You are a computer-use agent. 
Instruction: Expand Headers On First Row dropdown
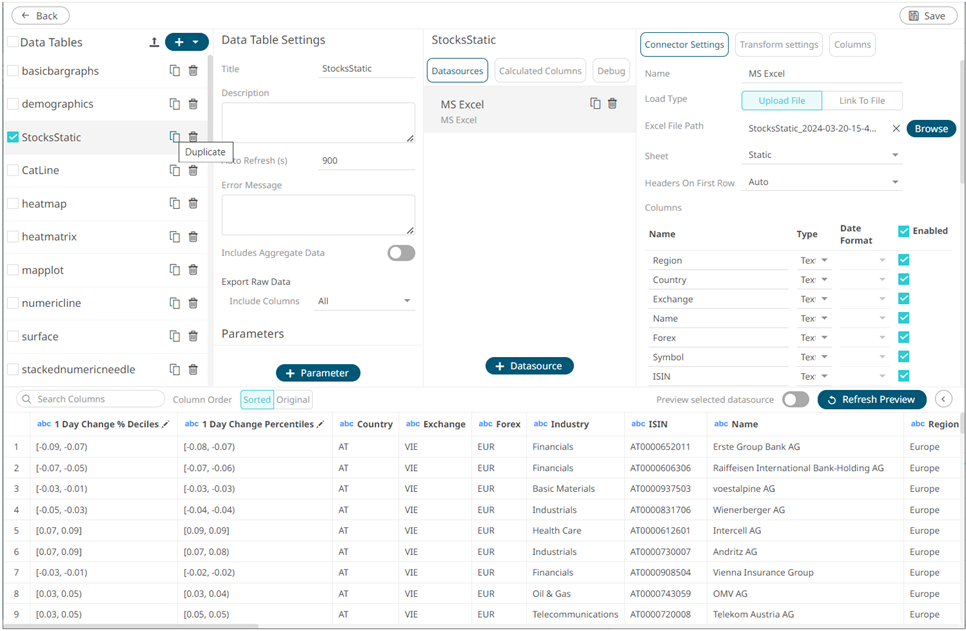click(823, 182)
